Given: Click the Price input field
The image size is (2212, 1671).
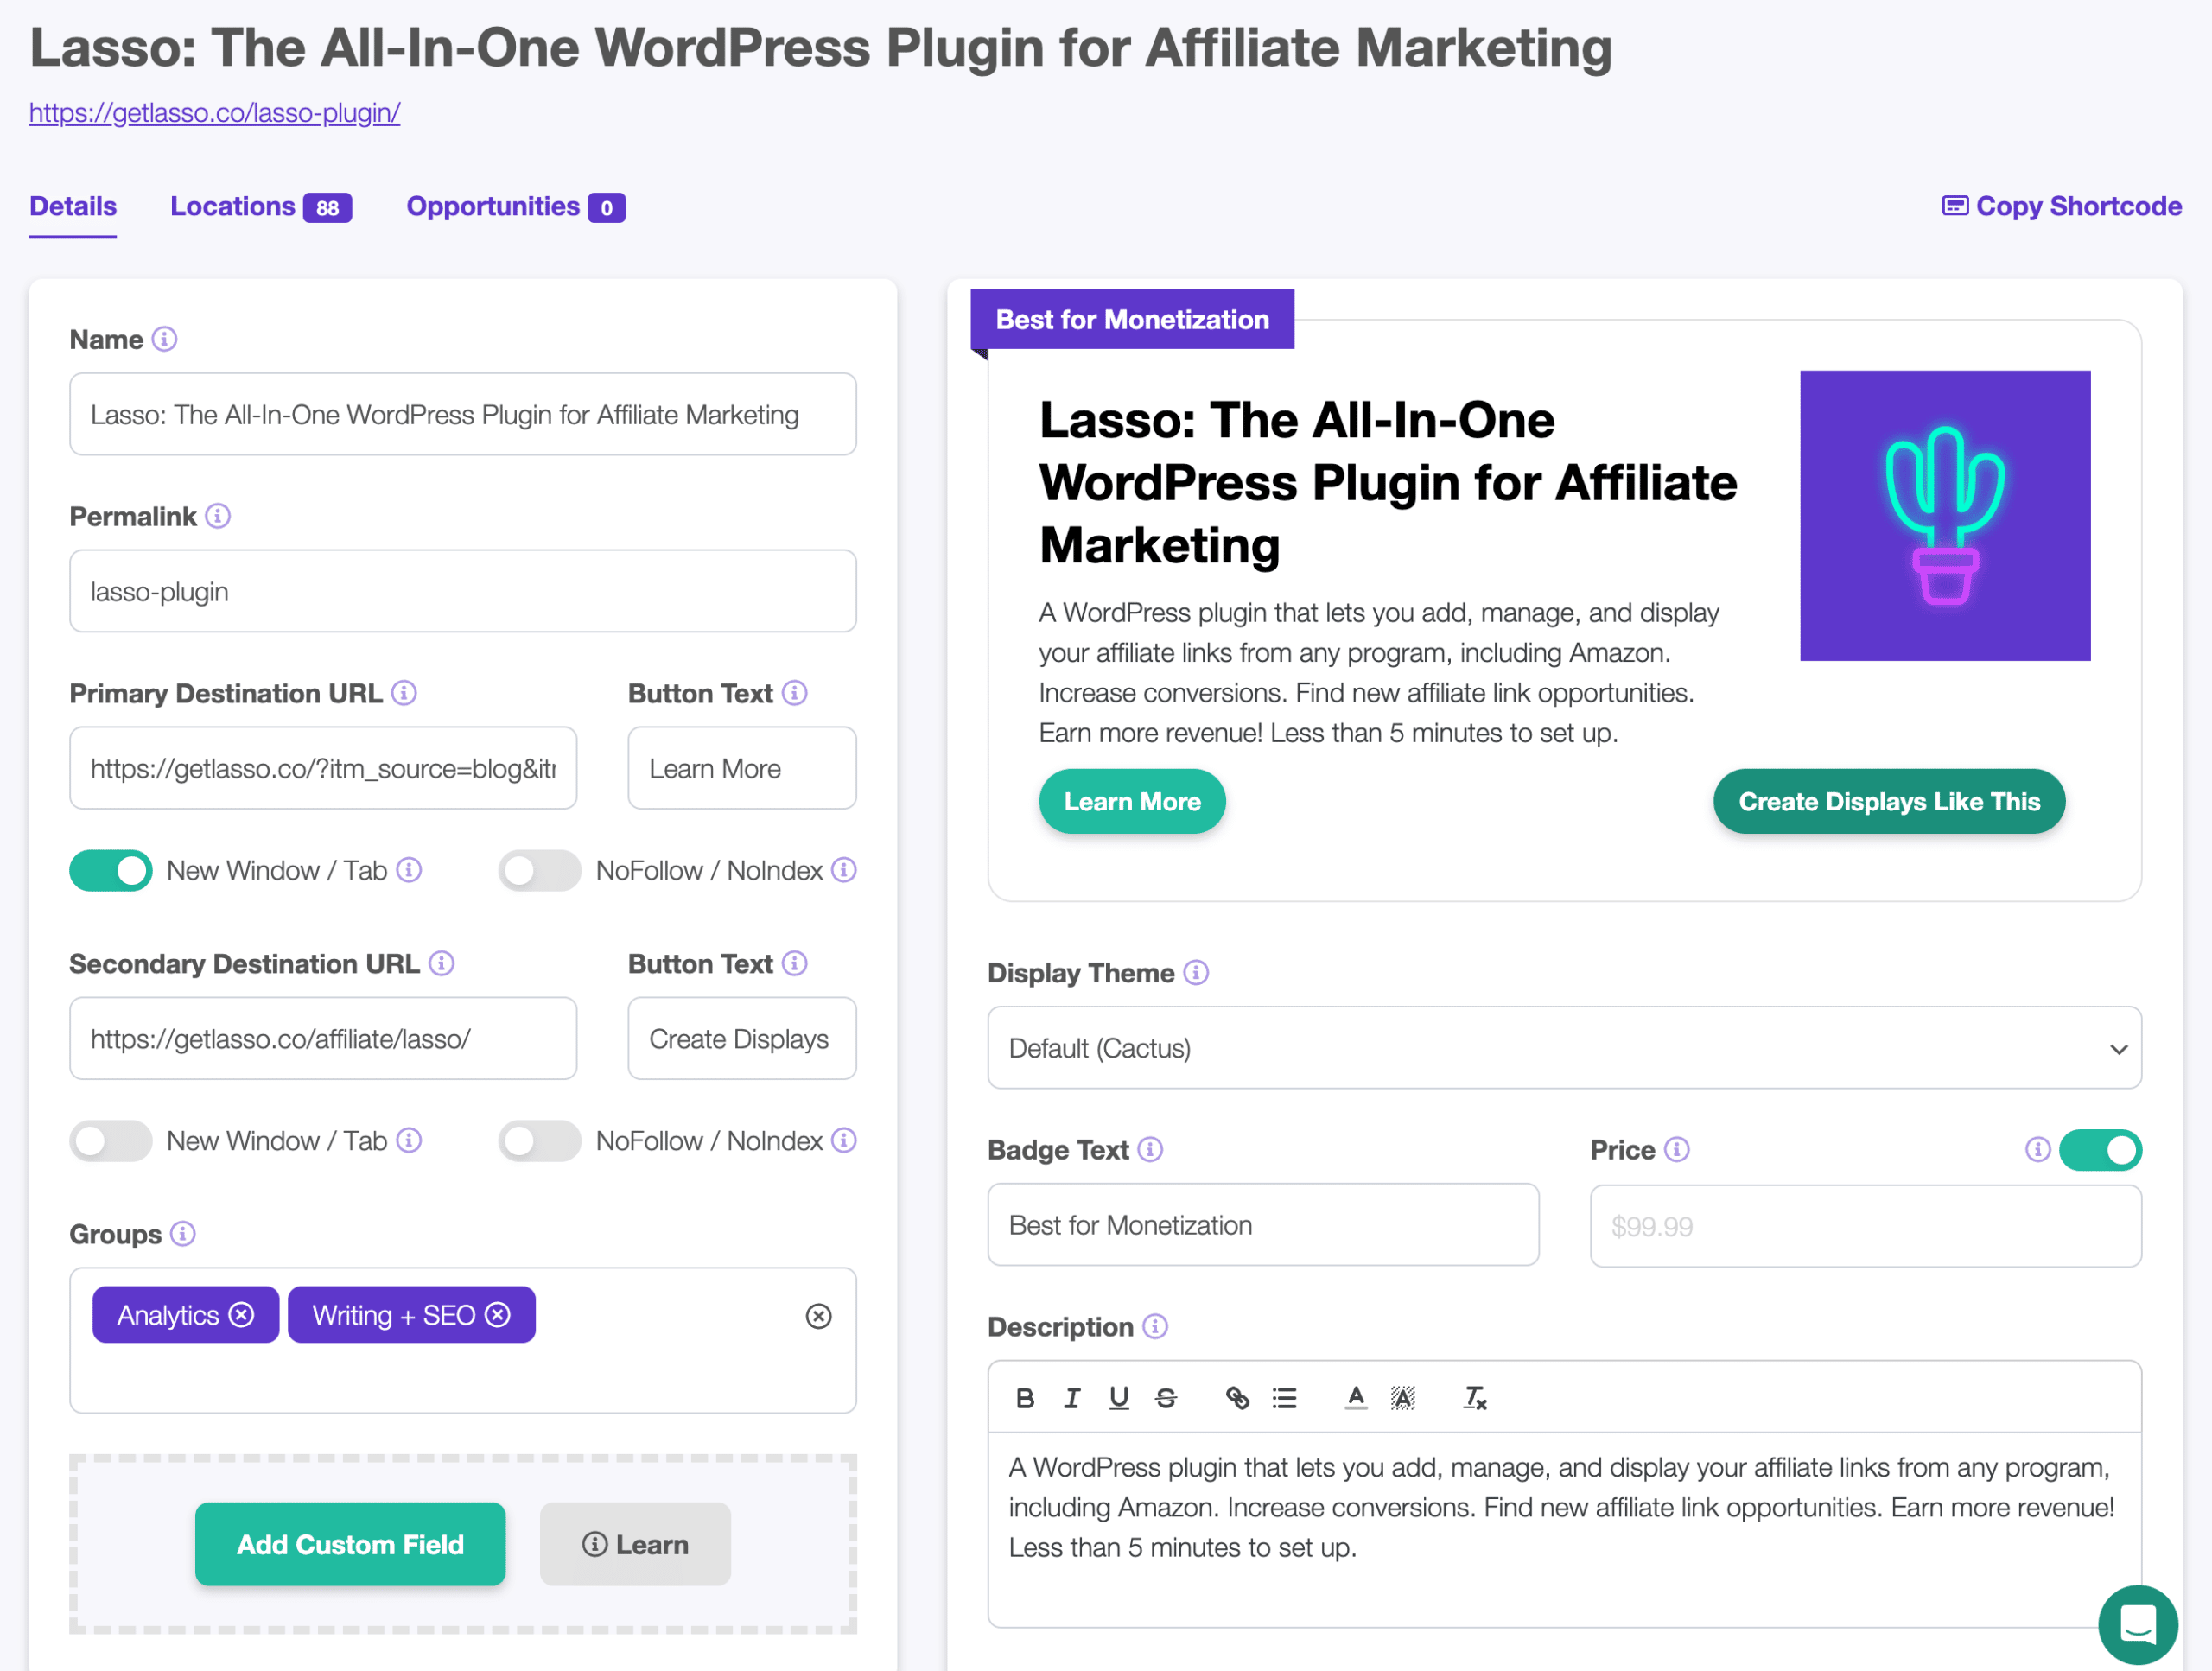Looking at the screenshot, I should coord(1866,1226).
